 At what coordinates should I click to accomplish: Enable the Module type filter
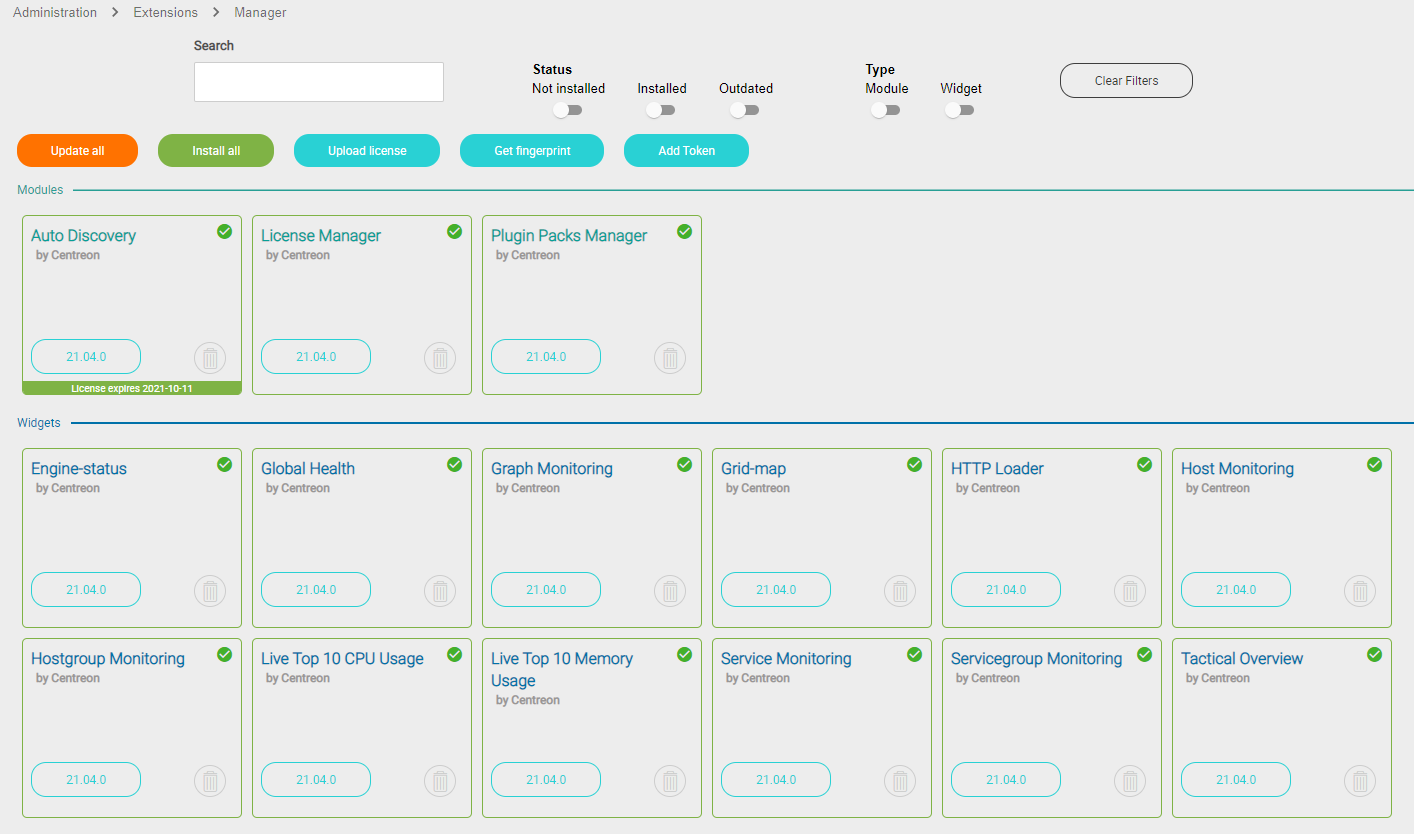[885, 110]
